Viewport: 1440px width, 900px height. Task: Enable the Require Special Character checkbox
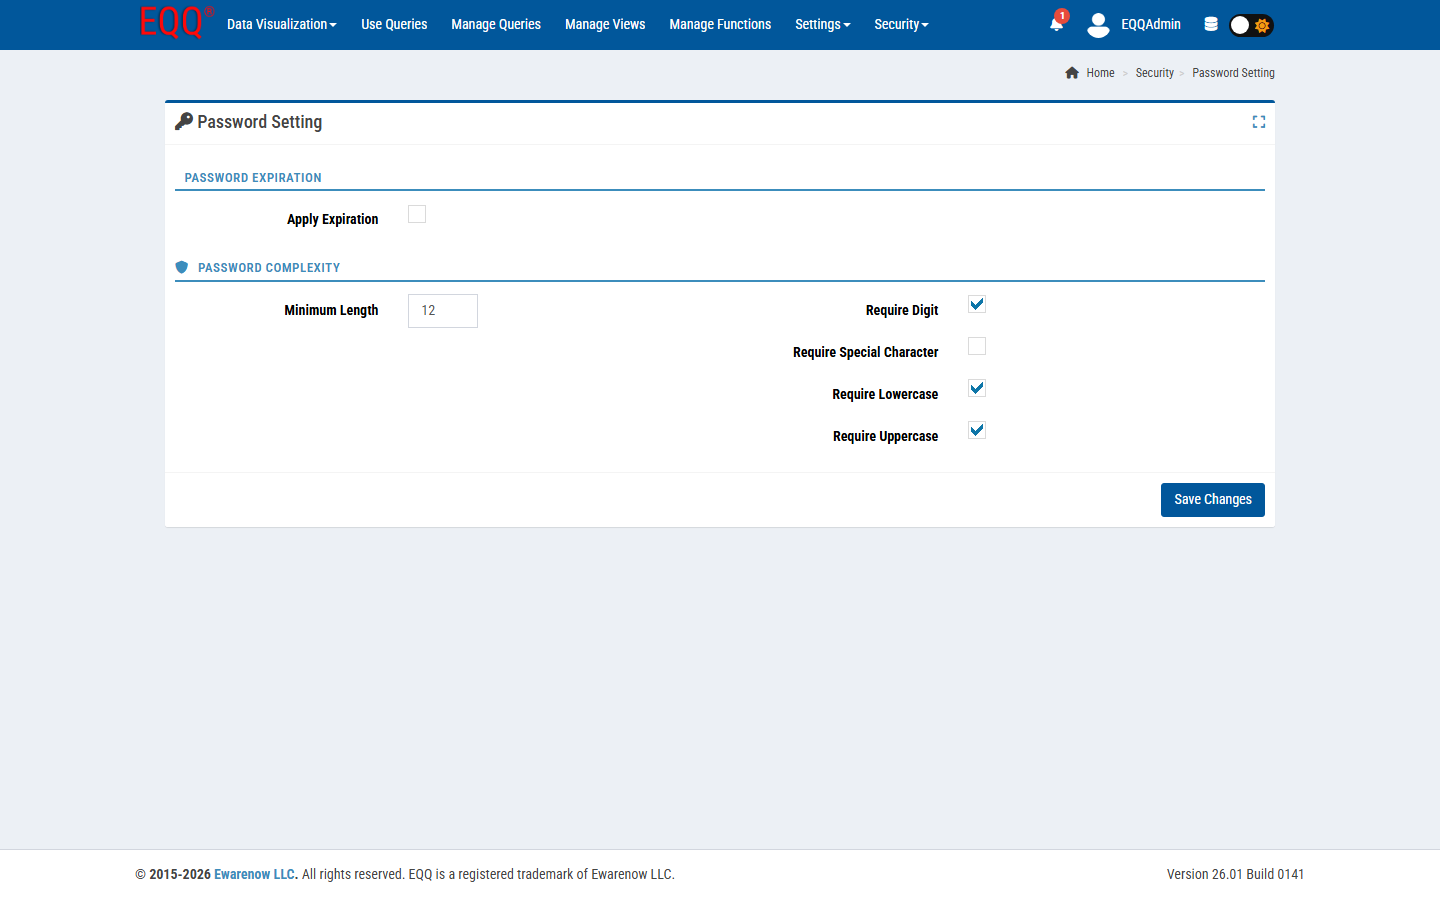coord(977,346)
